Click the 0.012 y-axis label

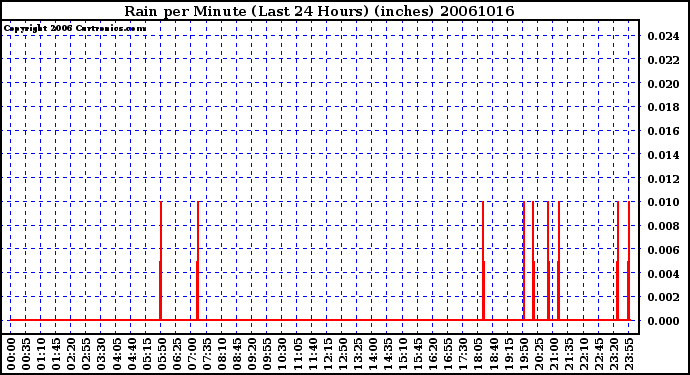pyautogui.click(x=663, y=179)
